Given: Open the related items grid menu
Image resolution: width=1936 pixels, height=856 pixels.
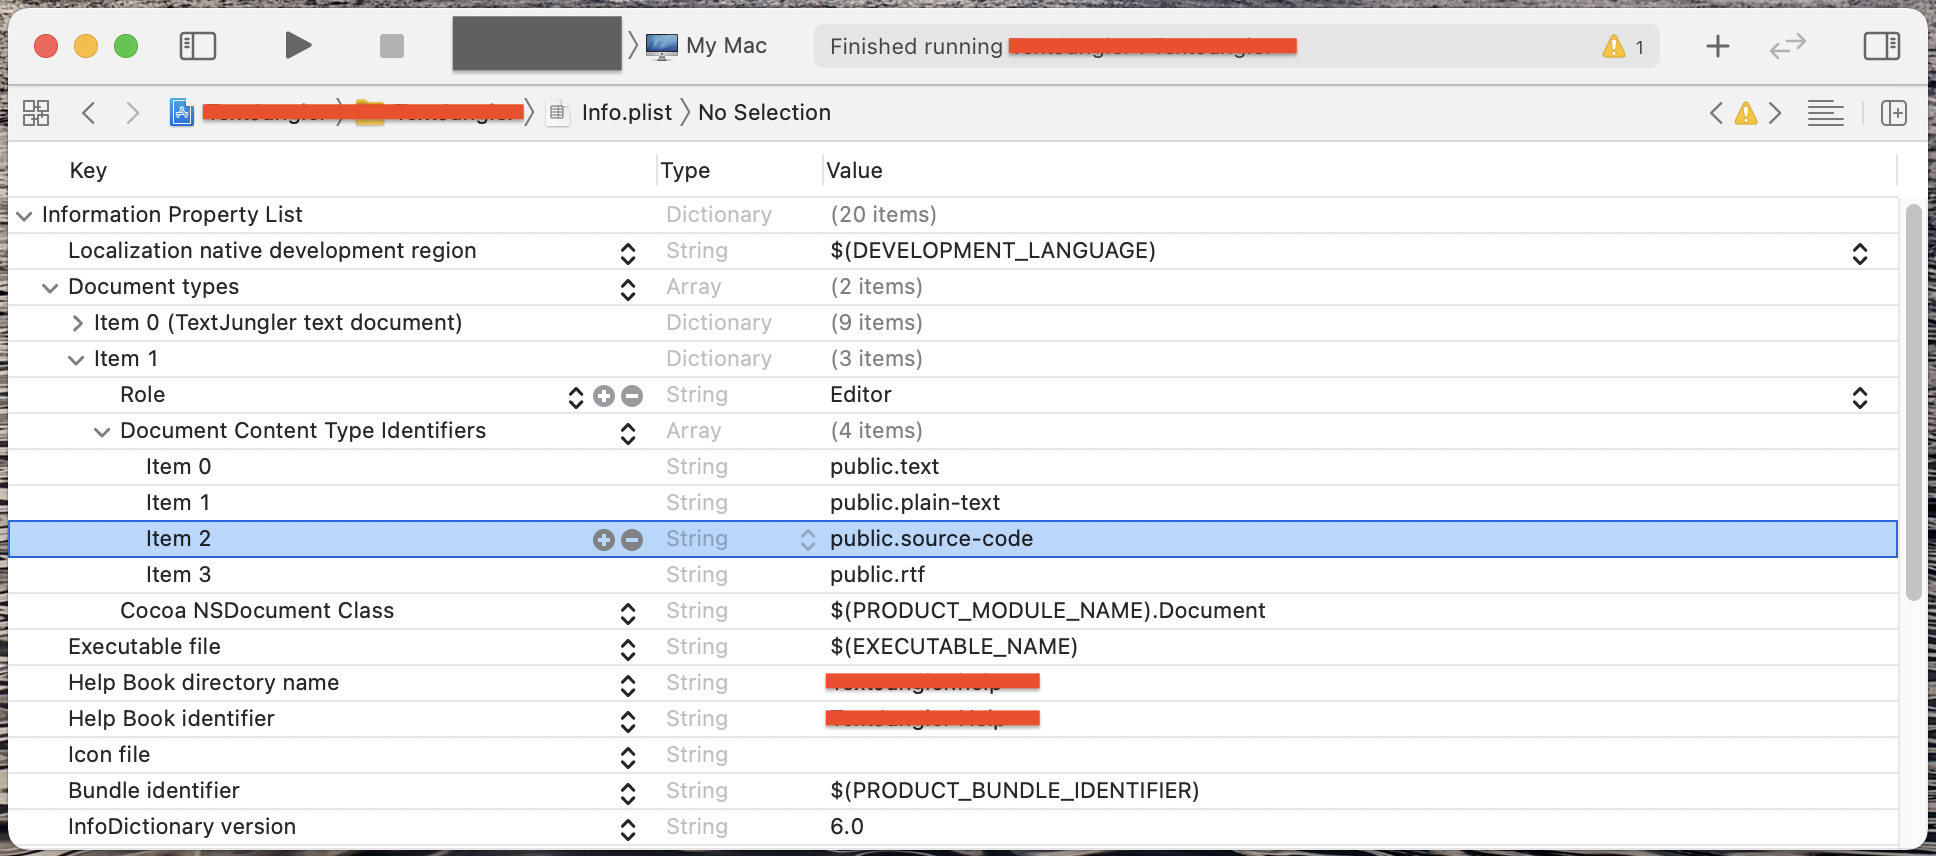Looking at the screenshot, I should point(36,113).
